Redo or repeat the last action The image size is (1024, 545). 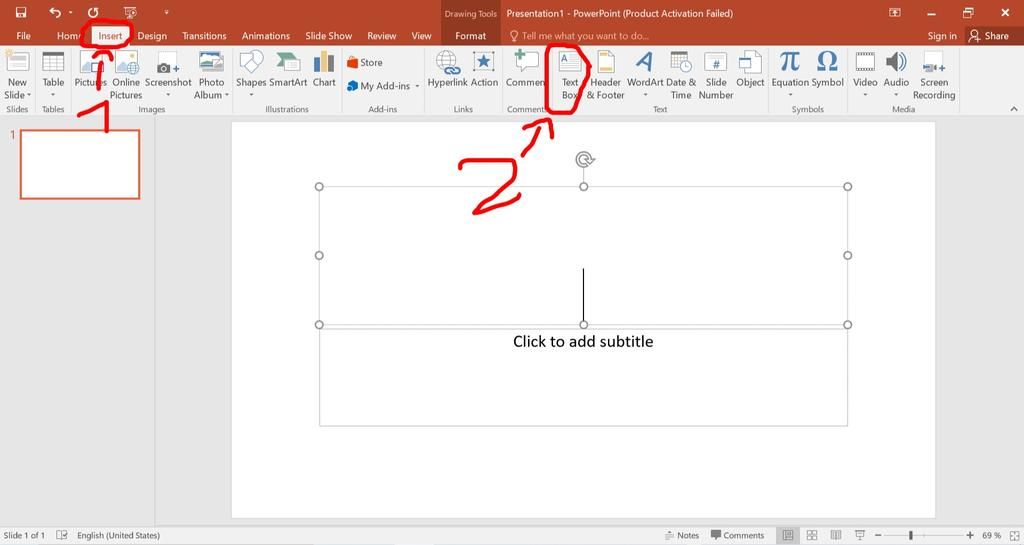pyautogui.click(x=93, y=12)
